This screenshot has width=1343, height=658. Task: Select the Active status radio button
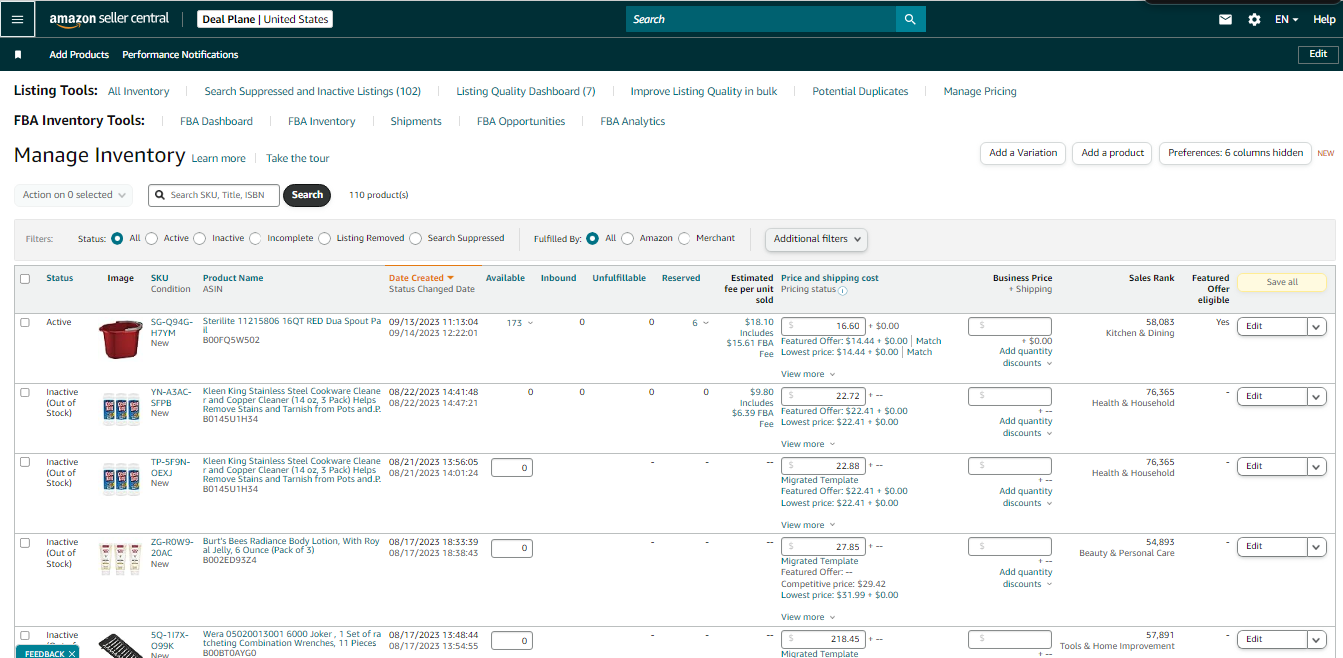pos(152,239)
